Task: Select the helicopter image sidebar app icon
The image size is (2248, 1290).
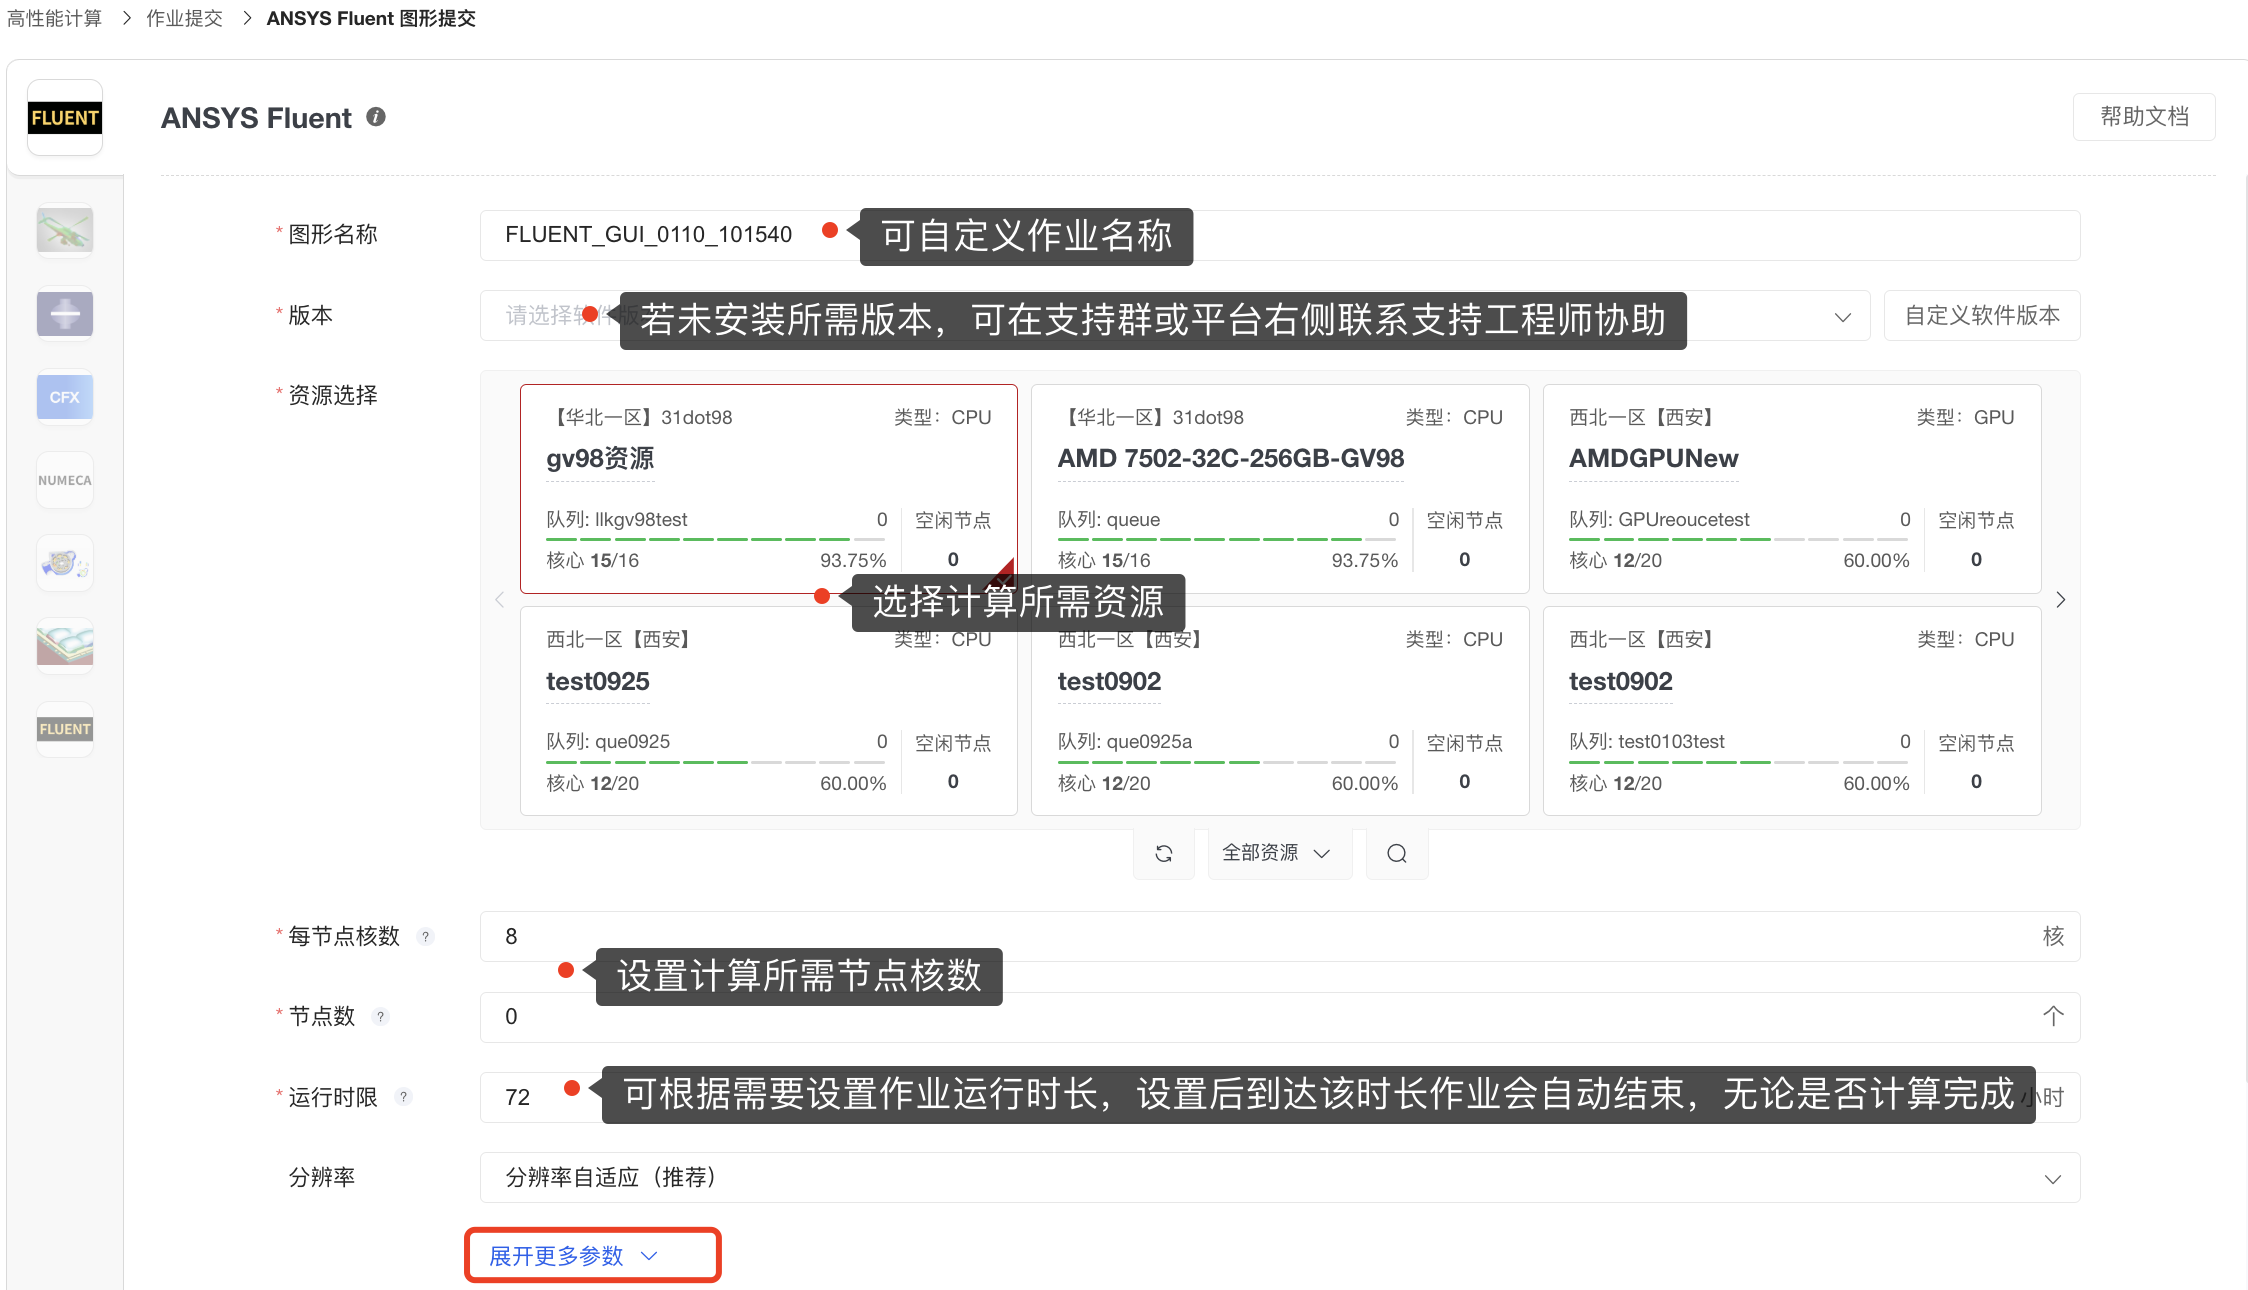Action: tap(65, 231)
